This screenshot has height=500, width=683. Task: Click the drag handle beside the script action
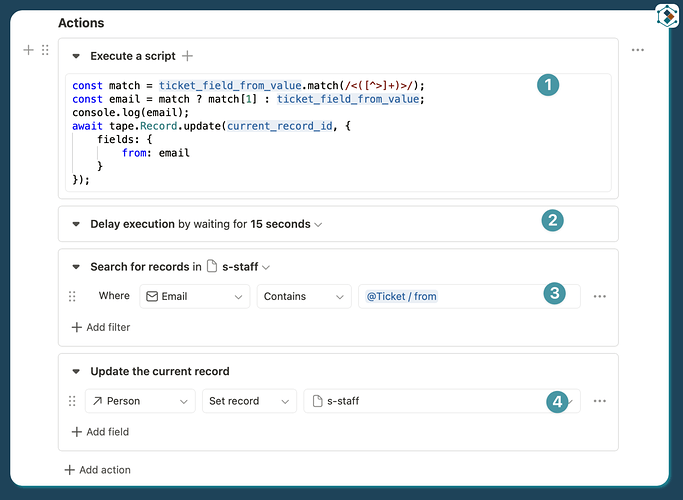point(45,50)
